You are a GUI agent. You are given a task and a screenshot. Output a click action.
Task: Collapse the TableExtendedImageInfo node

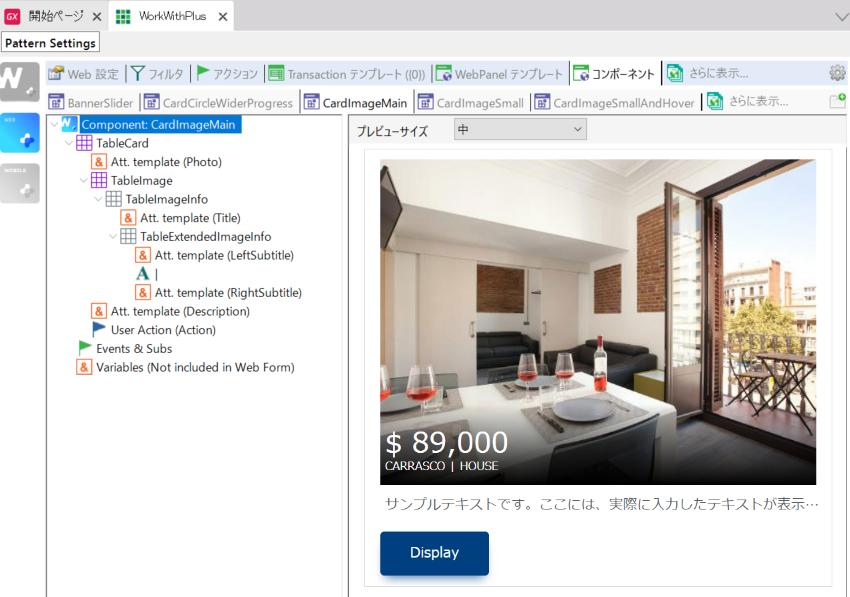(113, 236)
